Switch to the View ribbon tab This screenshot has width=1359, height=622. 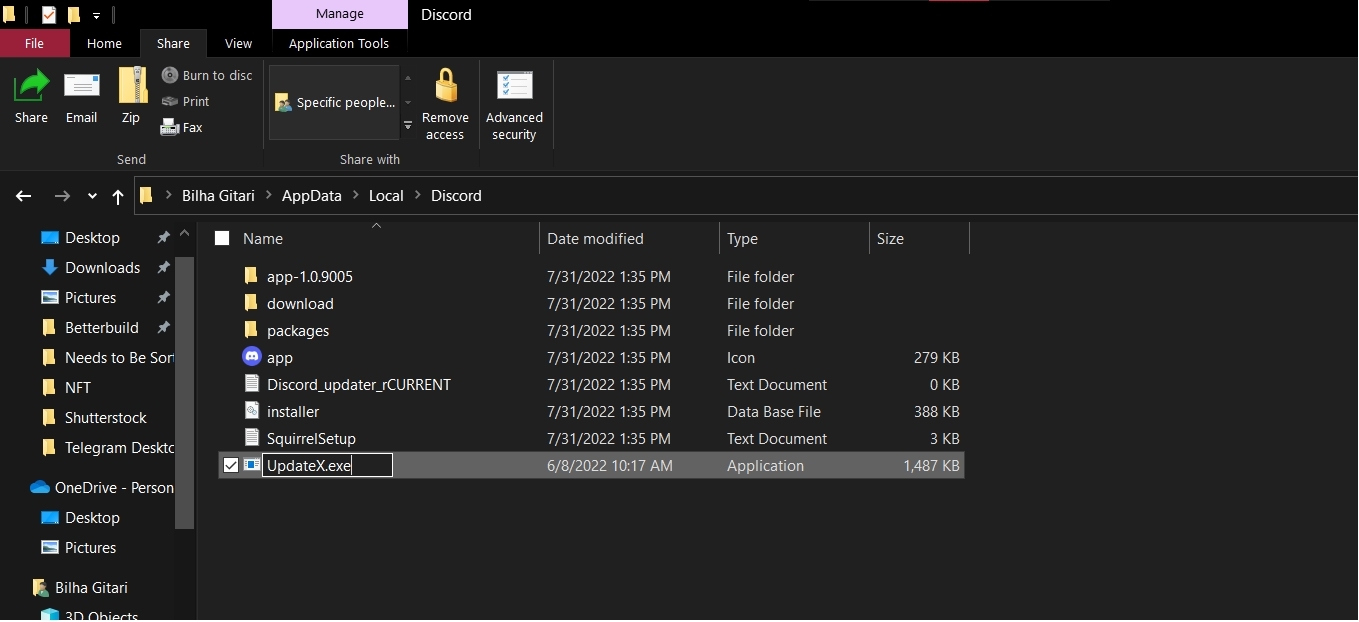coord(238,43)
